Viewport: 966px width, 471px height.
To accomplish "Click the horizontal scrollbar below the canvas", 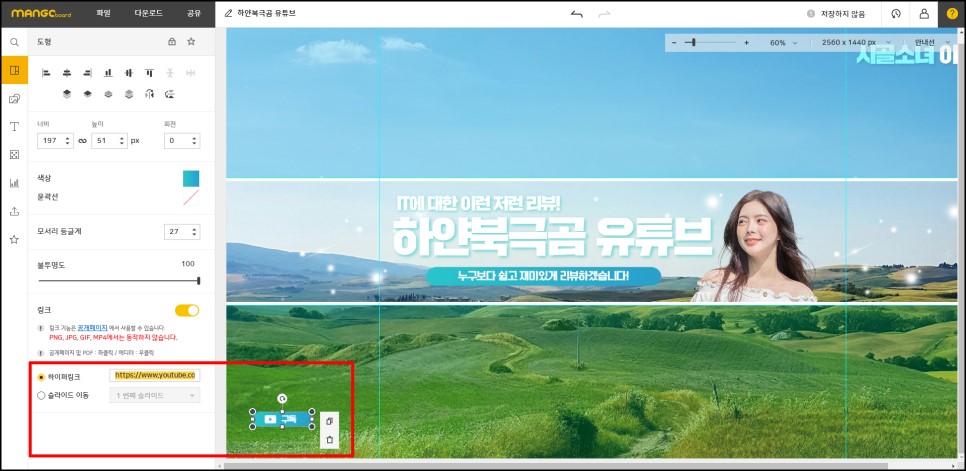I will pos(556,465).
